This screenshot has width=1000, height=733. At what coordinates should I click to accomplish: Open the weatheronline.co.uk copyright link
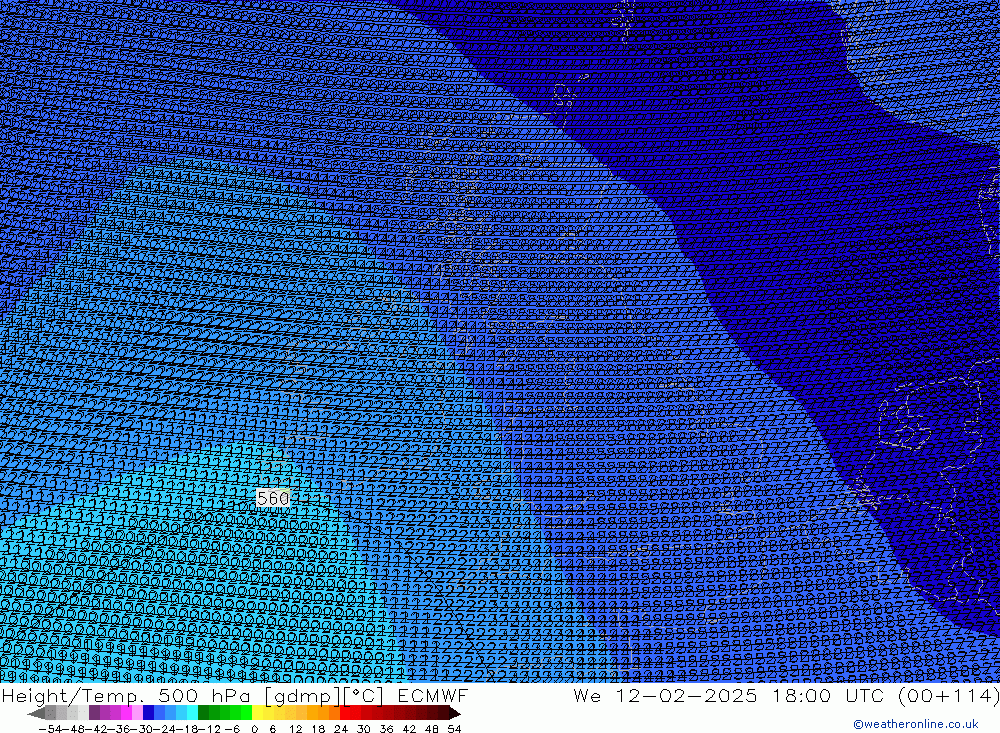[916, 724]
